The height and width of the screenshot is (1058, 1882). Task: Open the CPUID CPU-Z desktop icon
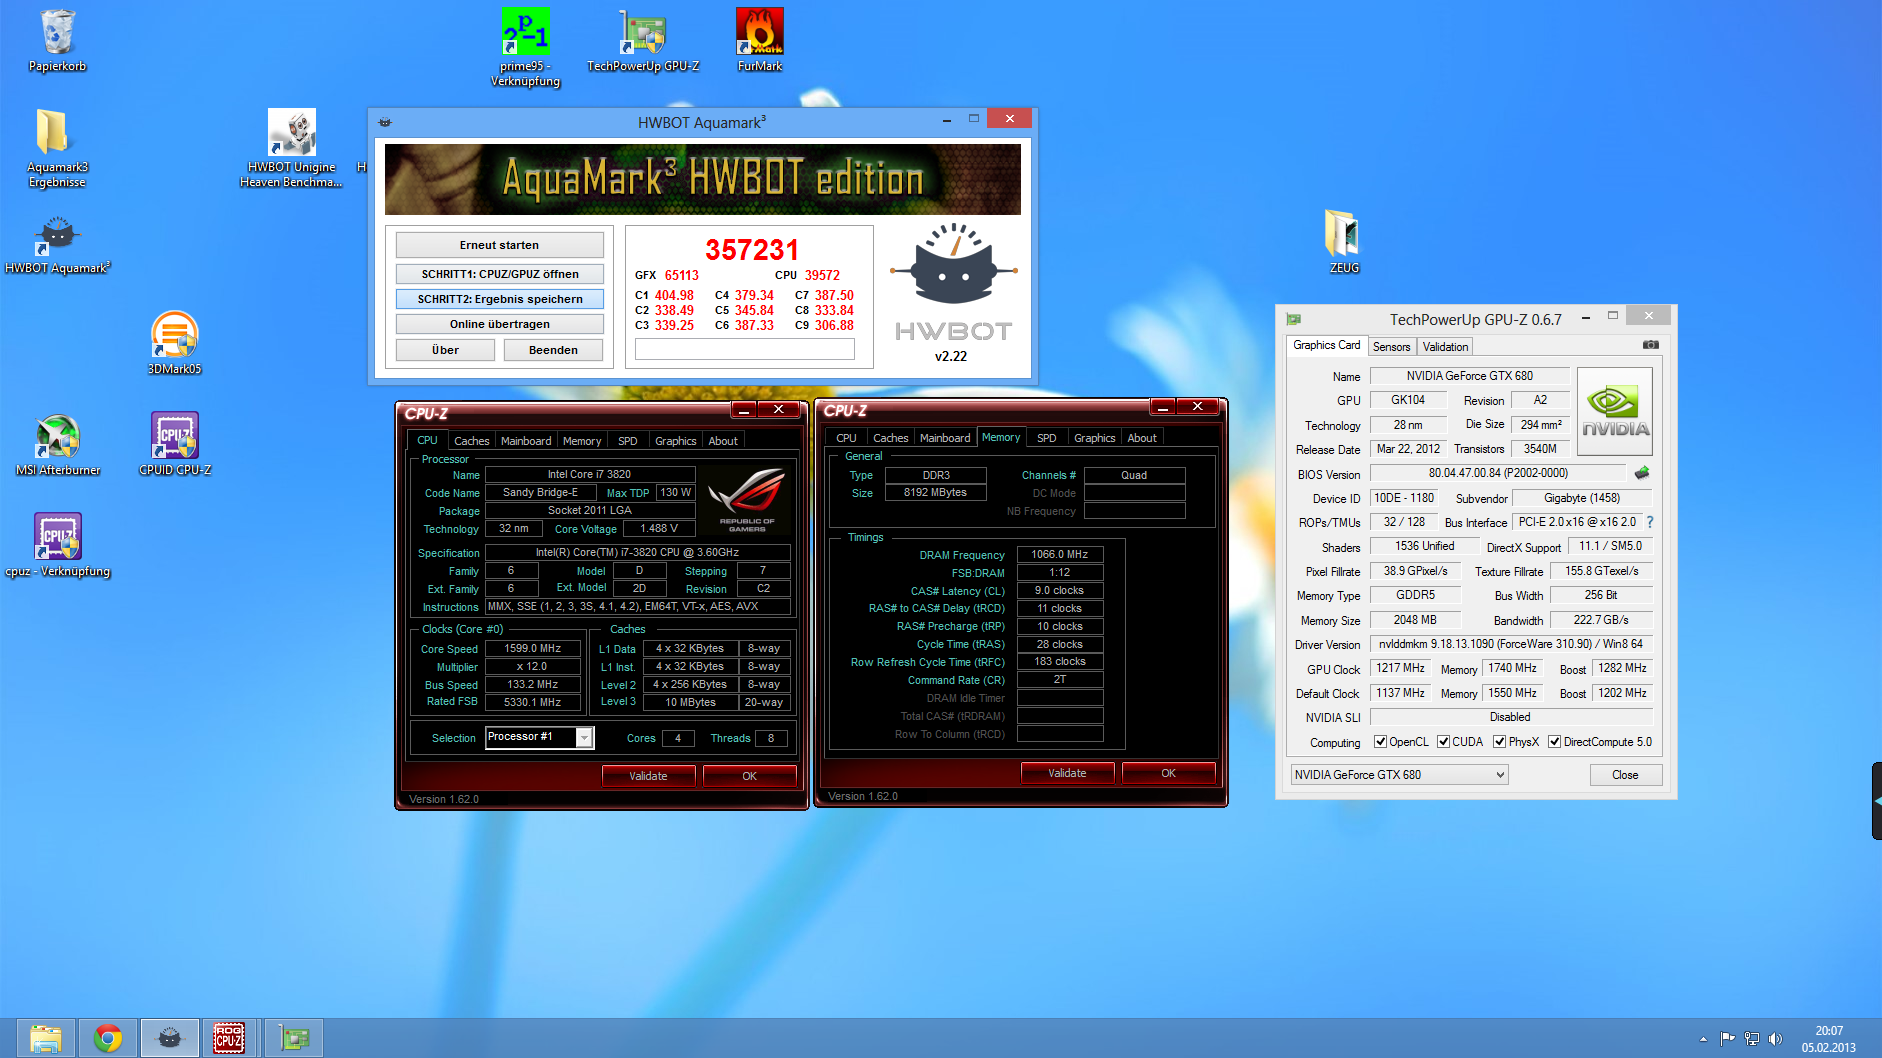click(175, 444)
